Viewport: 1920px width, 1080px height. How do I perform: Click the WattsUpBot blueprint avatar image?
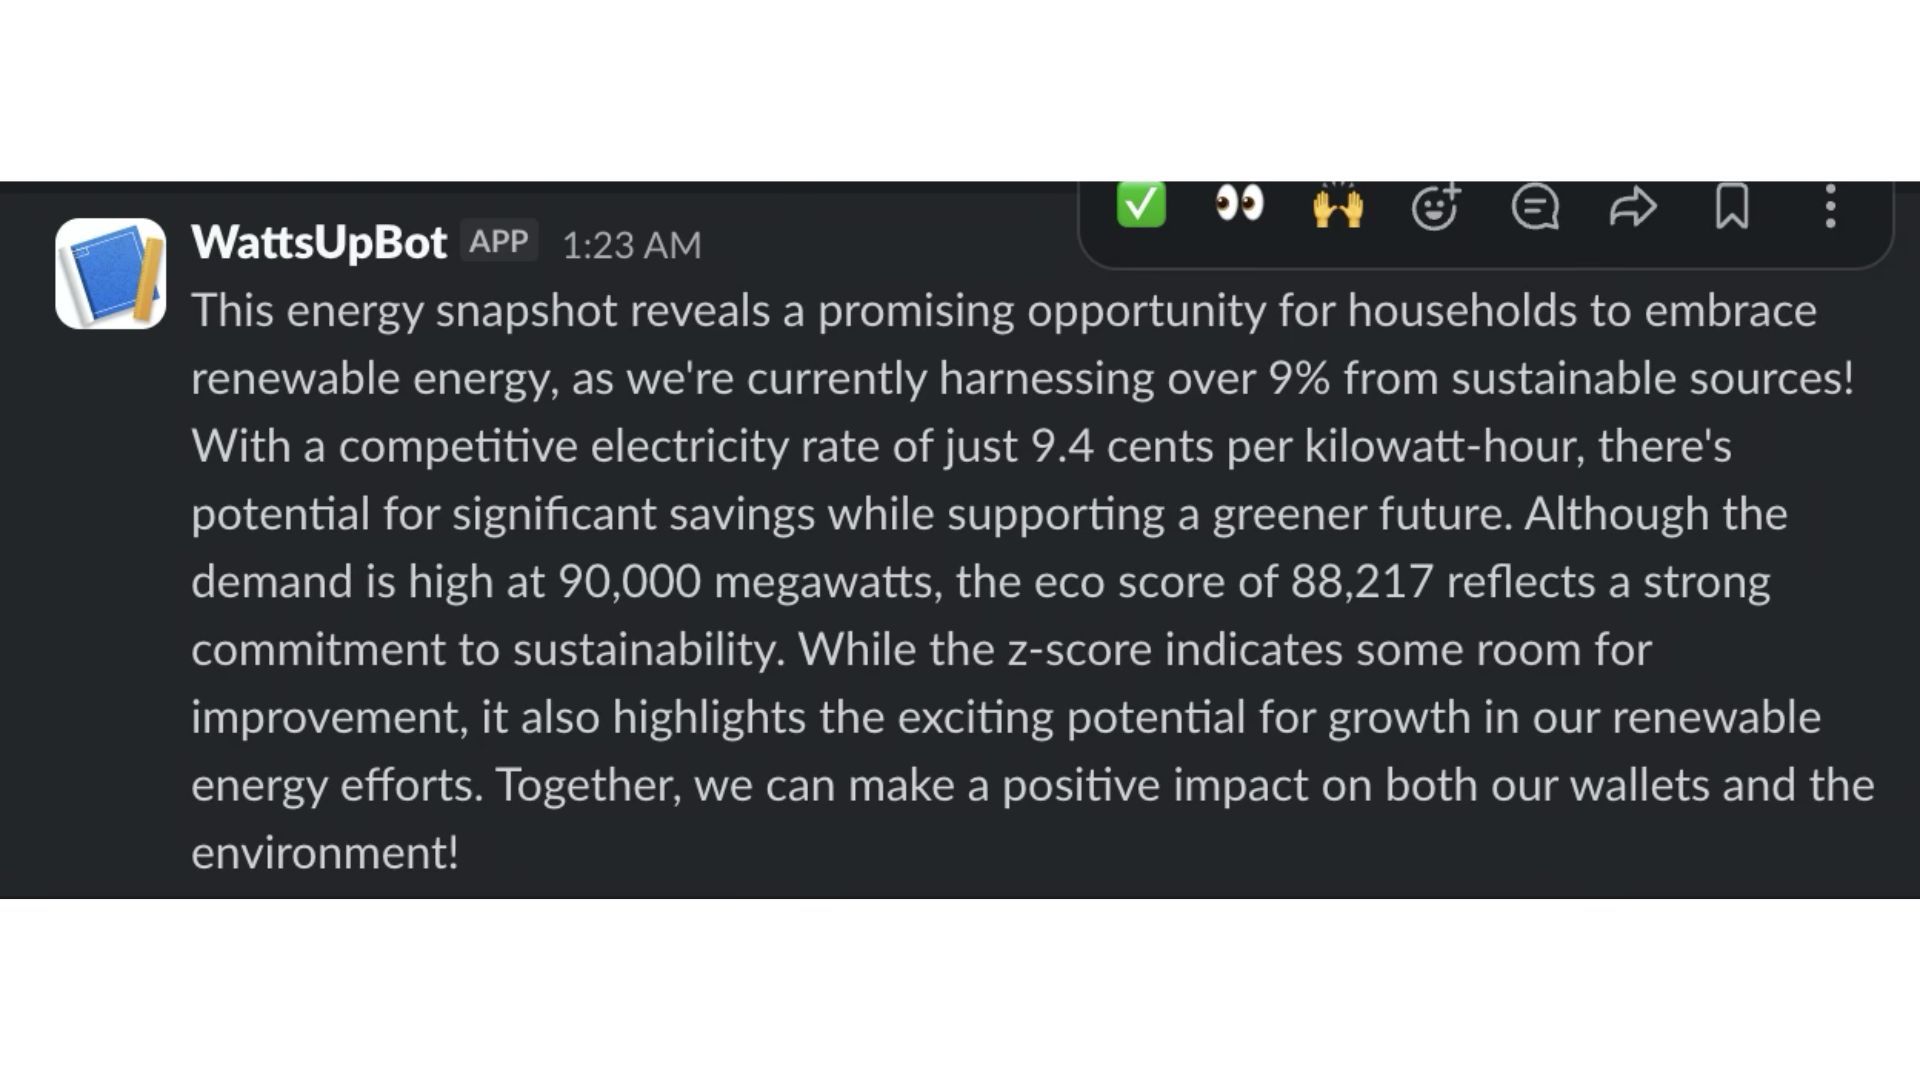110,274
